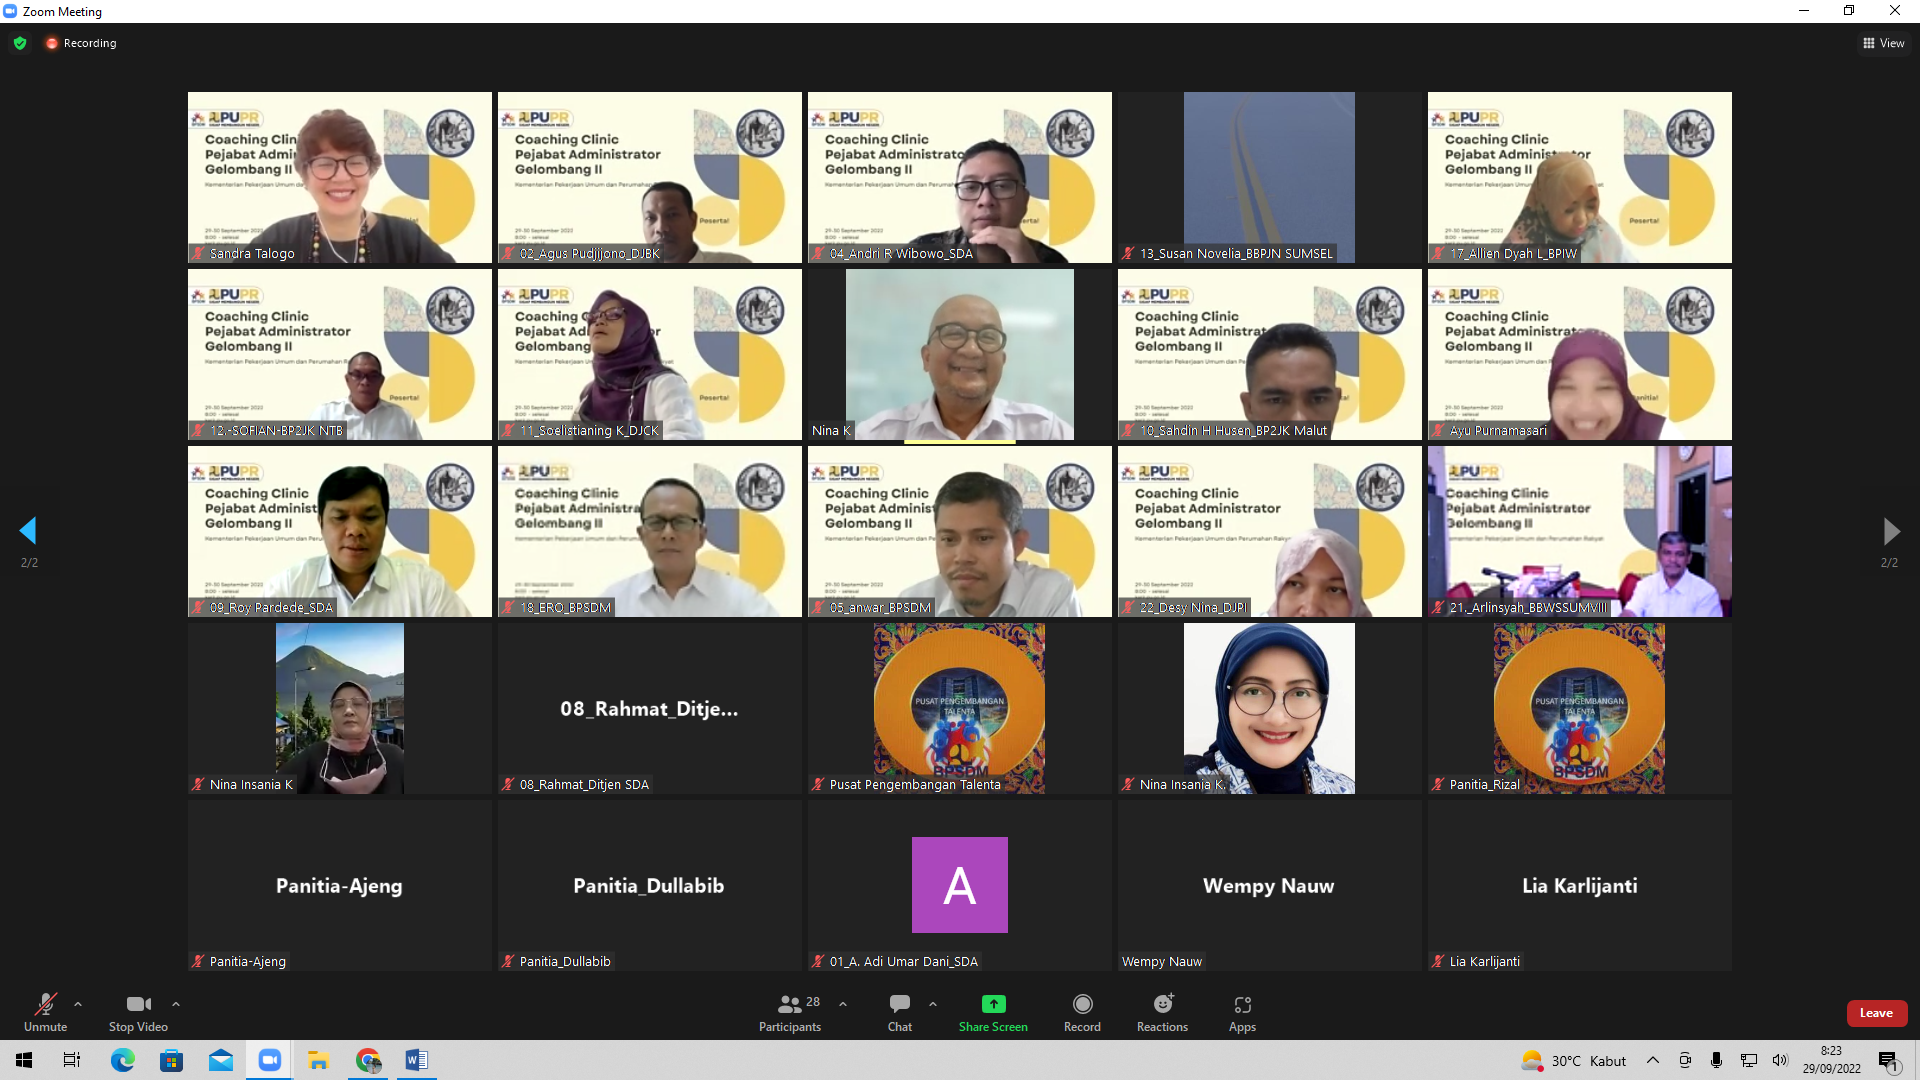
Task: Select the Panitia_Rizal tile
Action: coord(1580,708)
